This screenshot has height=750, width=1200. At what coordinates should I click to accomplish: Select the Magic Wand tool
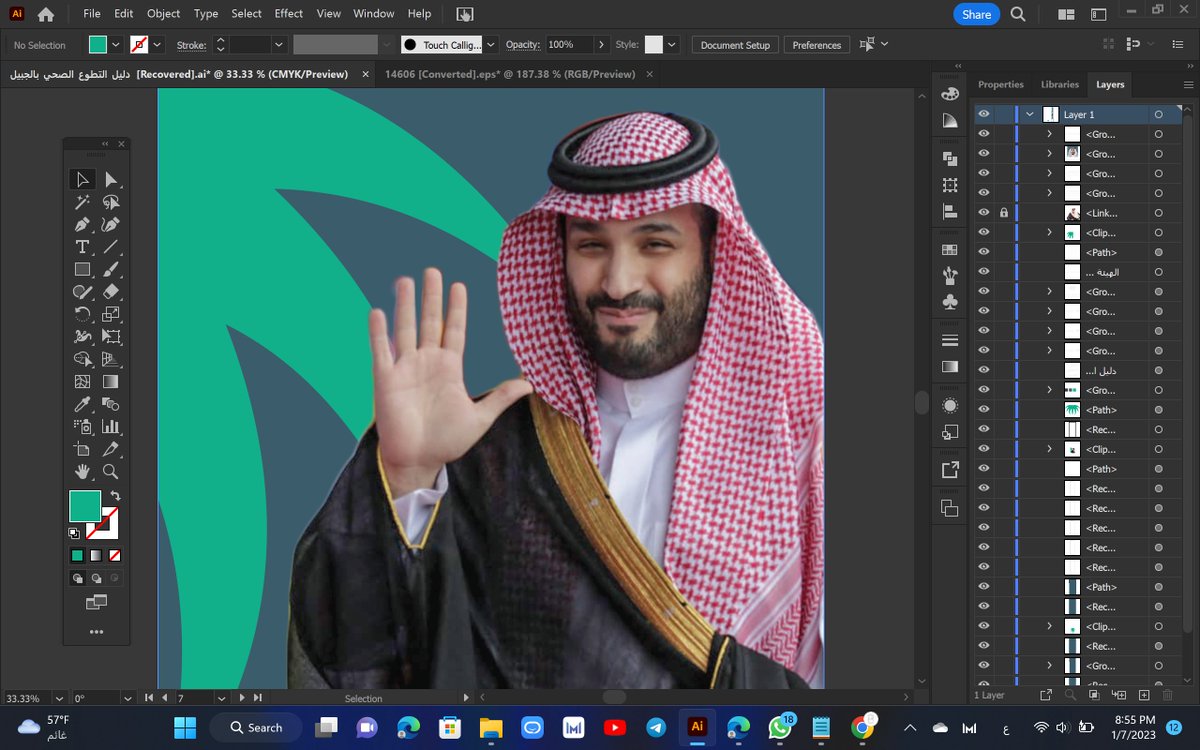83,202
